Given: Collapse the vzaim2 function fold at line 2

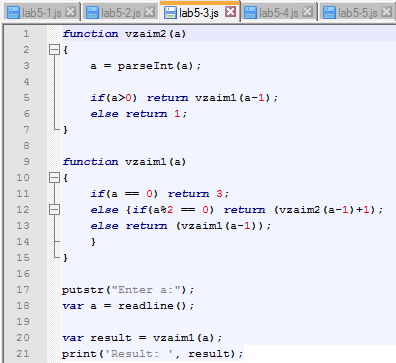Looking at the screenshot, I should coord(54,50).
